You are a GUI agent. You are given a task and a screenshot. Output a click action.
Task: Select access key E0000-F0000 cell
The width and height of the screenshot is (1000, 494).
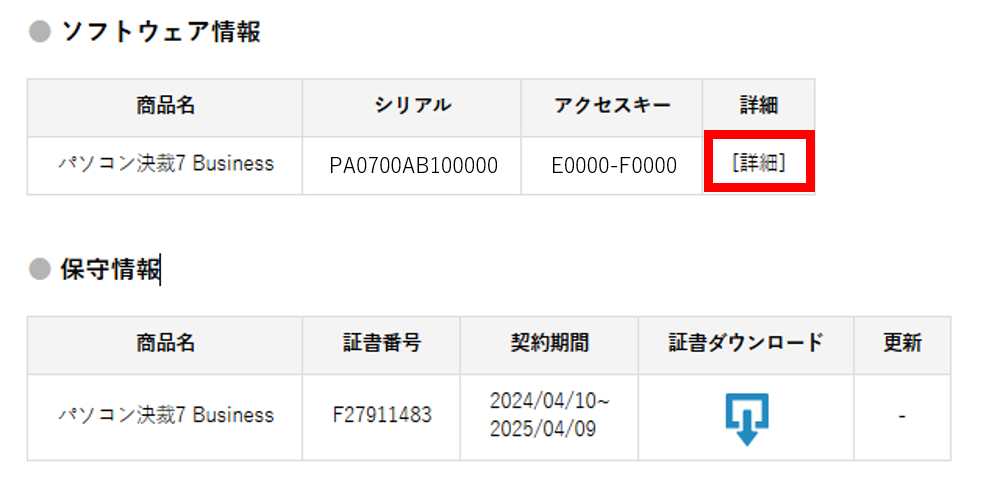[x=612, y=166]
